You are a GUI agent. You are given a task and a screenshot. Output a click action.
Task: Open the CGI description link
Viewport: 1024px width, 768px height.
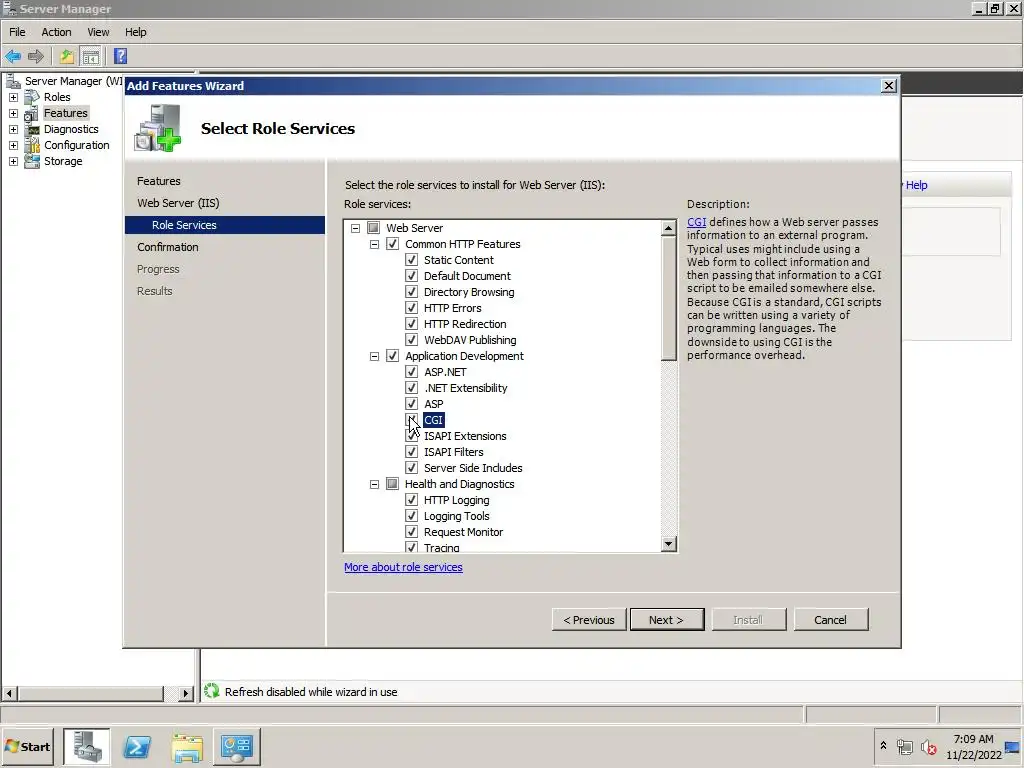696,222
